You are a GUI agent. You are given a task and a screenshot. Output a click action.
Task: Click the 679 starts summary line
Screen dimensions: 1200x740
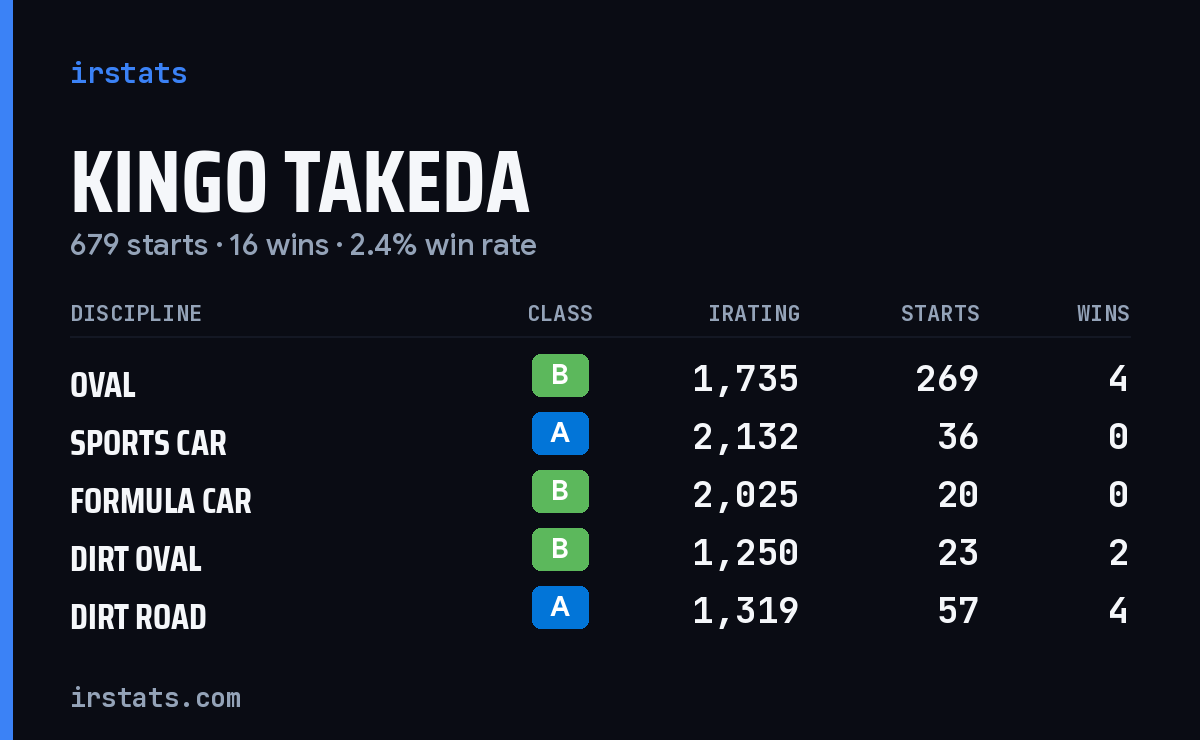[303, 245]
